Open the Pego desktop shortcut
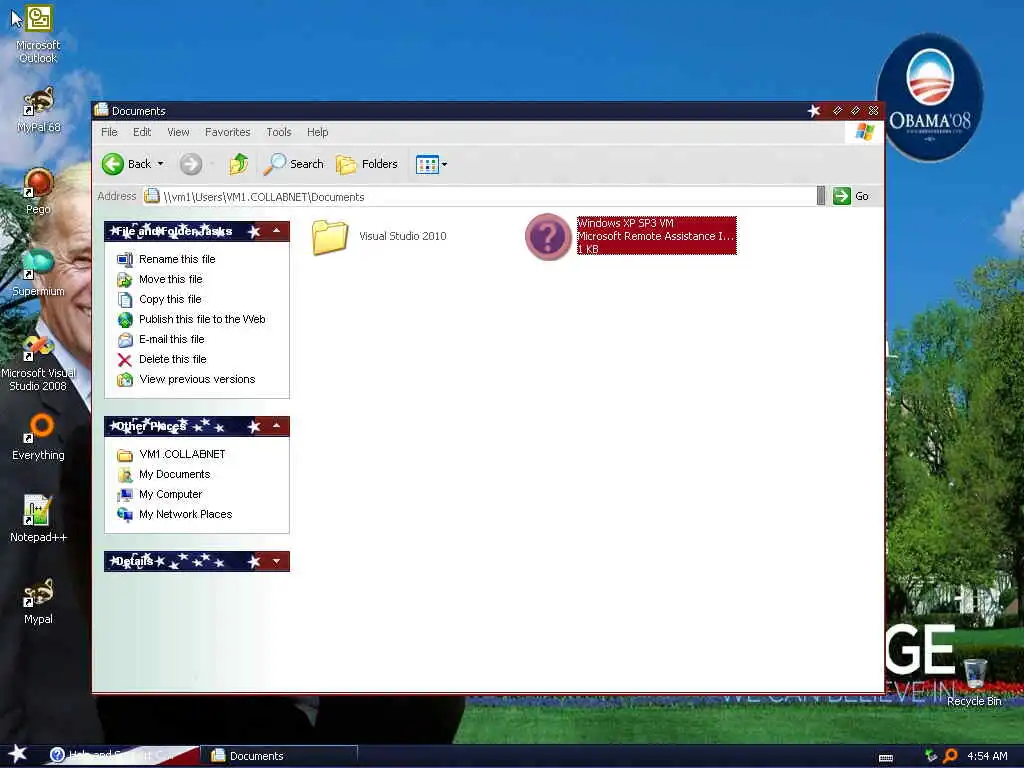Image resolution: width=1024 pixels, height=768 pixels. pyautogui.click(x=38, y=191)
